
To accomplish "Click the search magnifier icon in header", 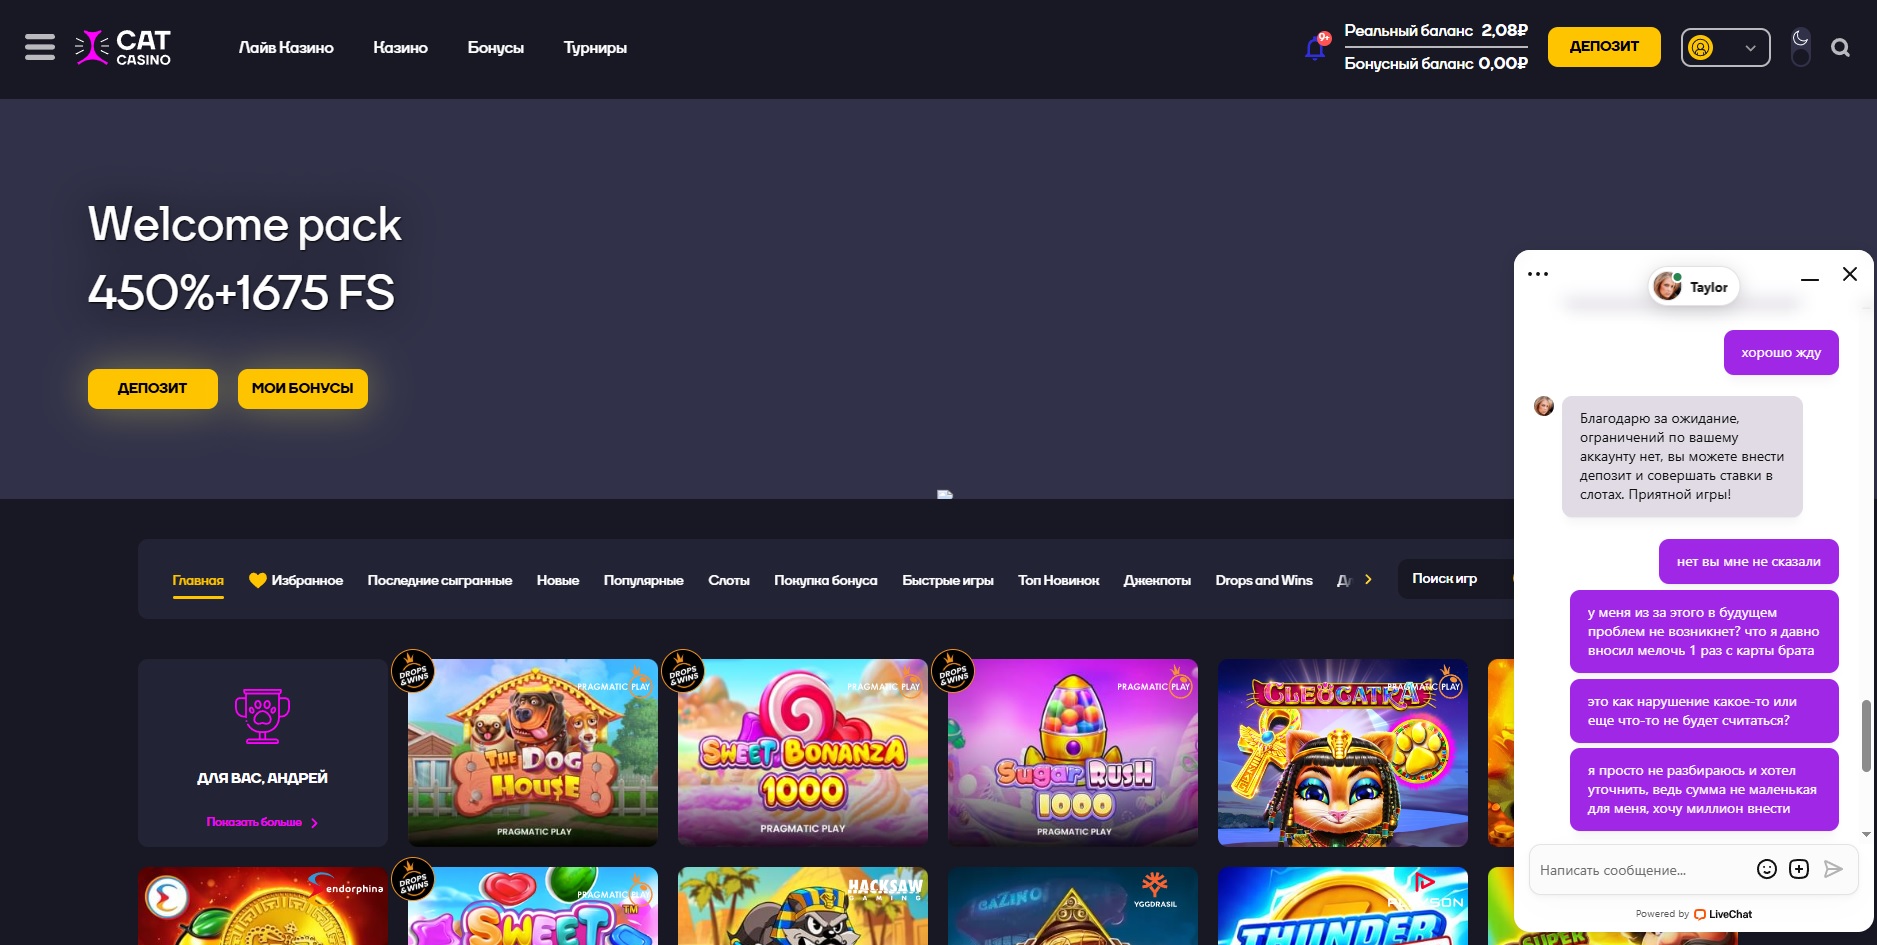I will 1839,48.
